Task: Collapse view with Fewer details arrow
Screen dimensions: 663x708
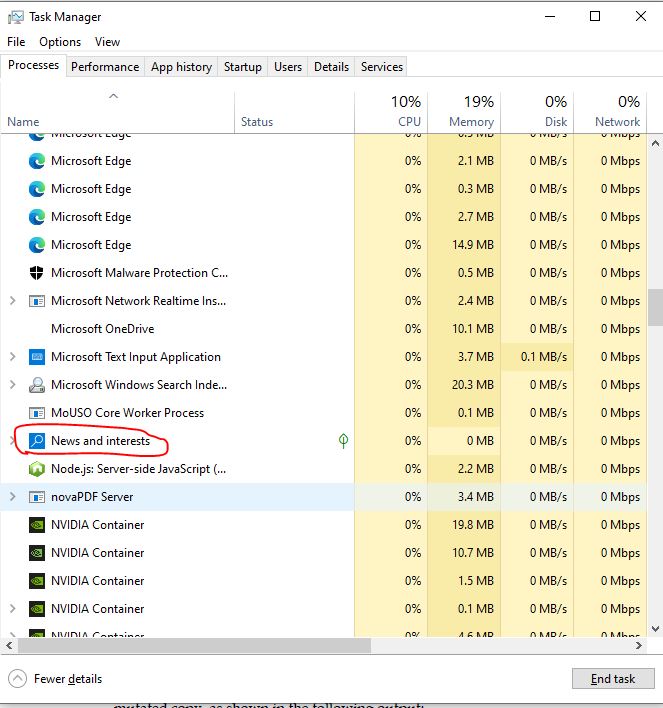Action: (x=18, y=679)
